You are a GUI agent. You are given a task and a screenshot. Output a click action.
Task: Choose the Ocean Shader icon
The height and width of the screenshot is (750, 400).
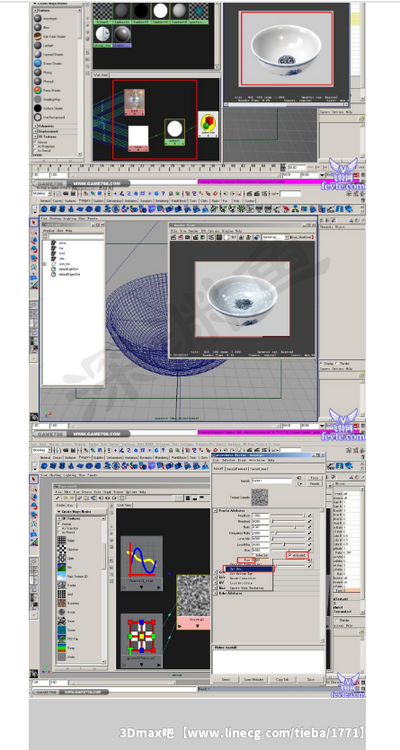point(37,63)
